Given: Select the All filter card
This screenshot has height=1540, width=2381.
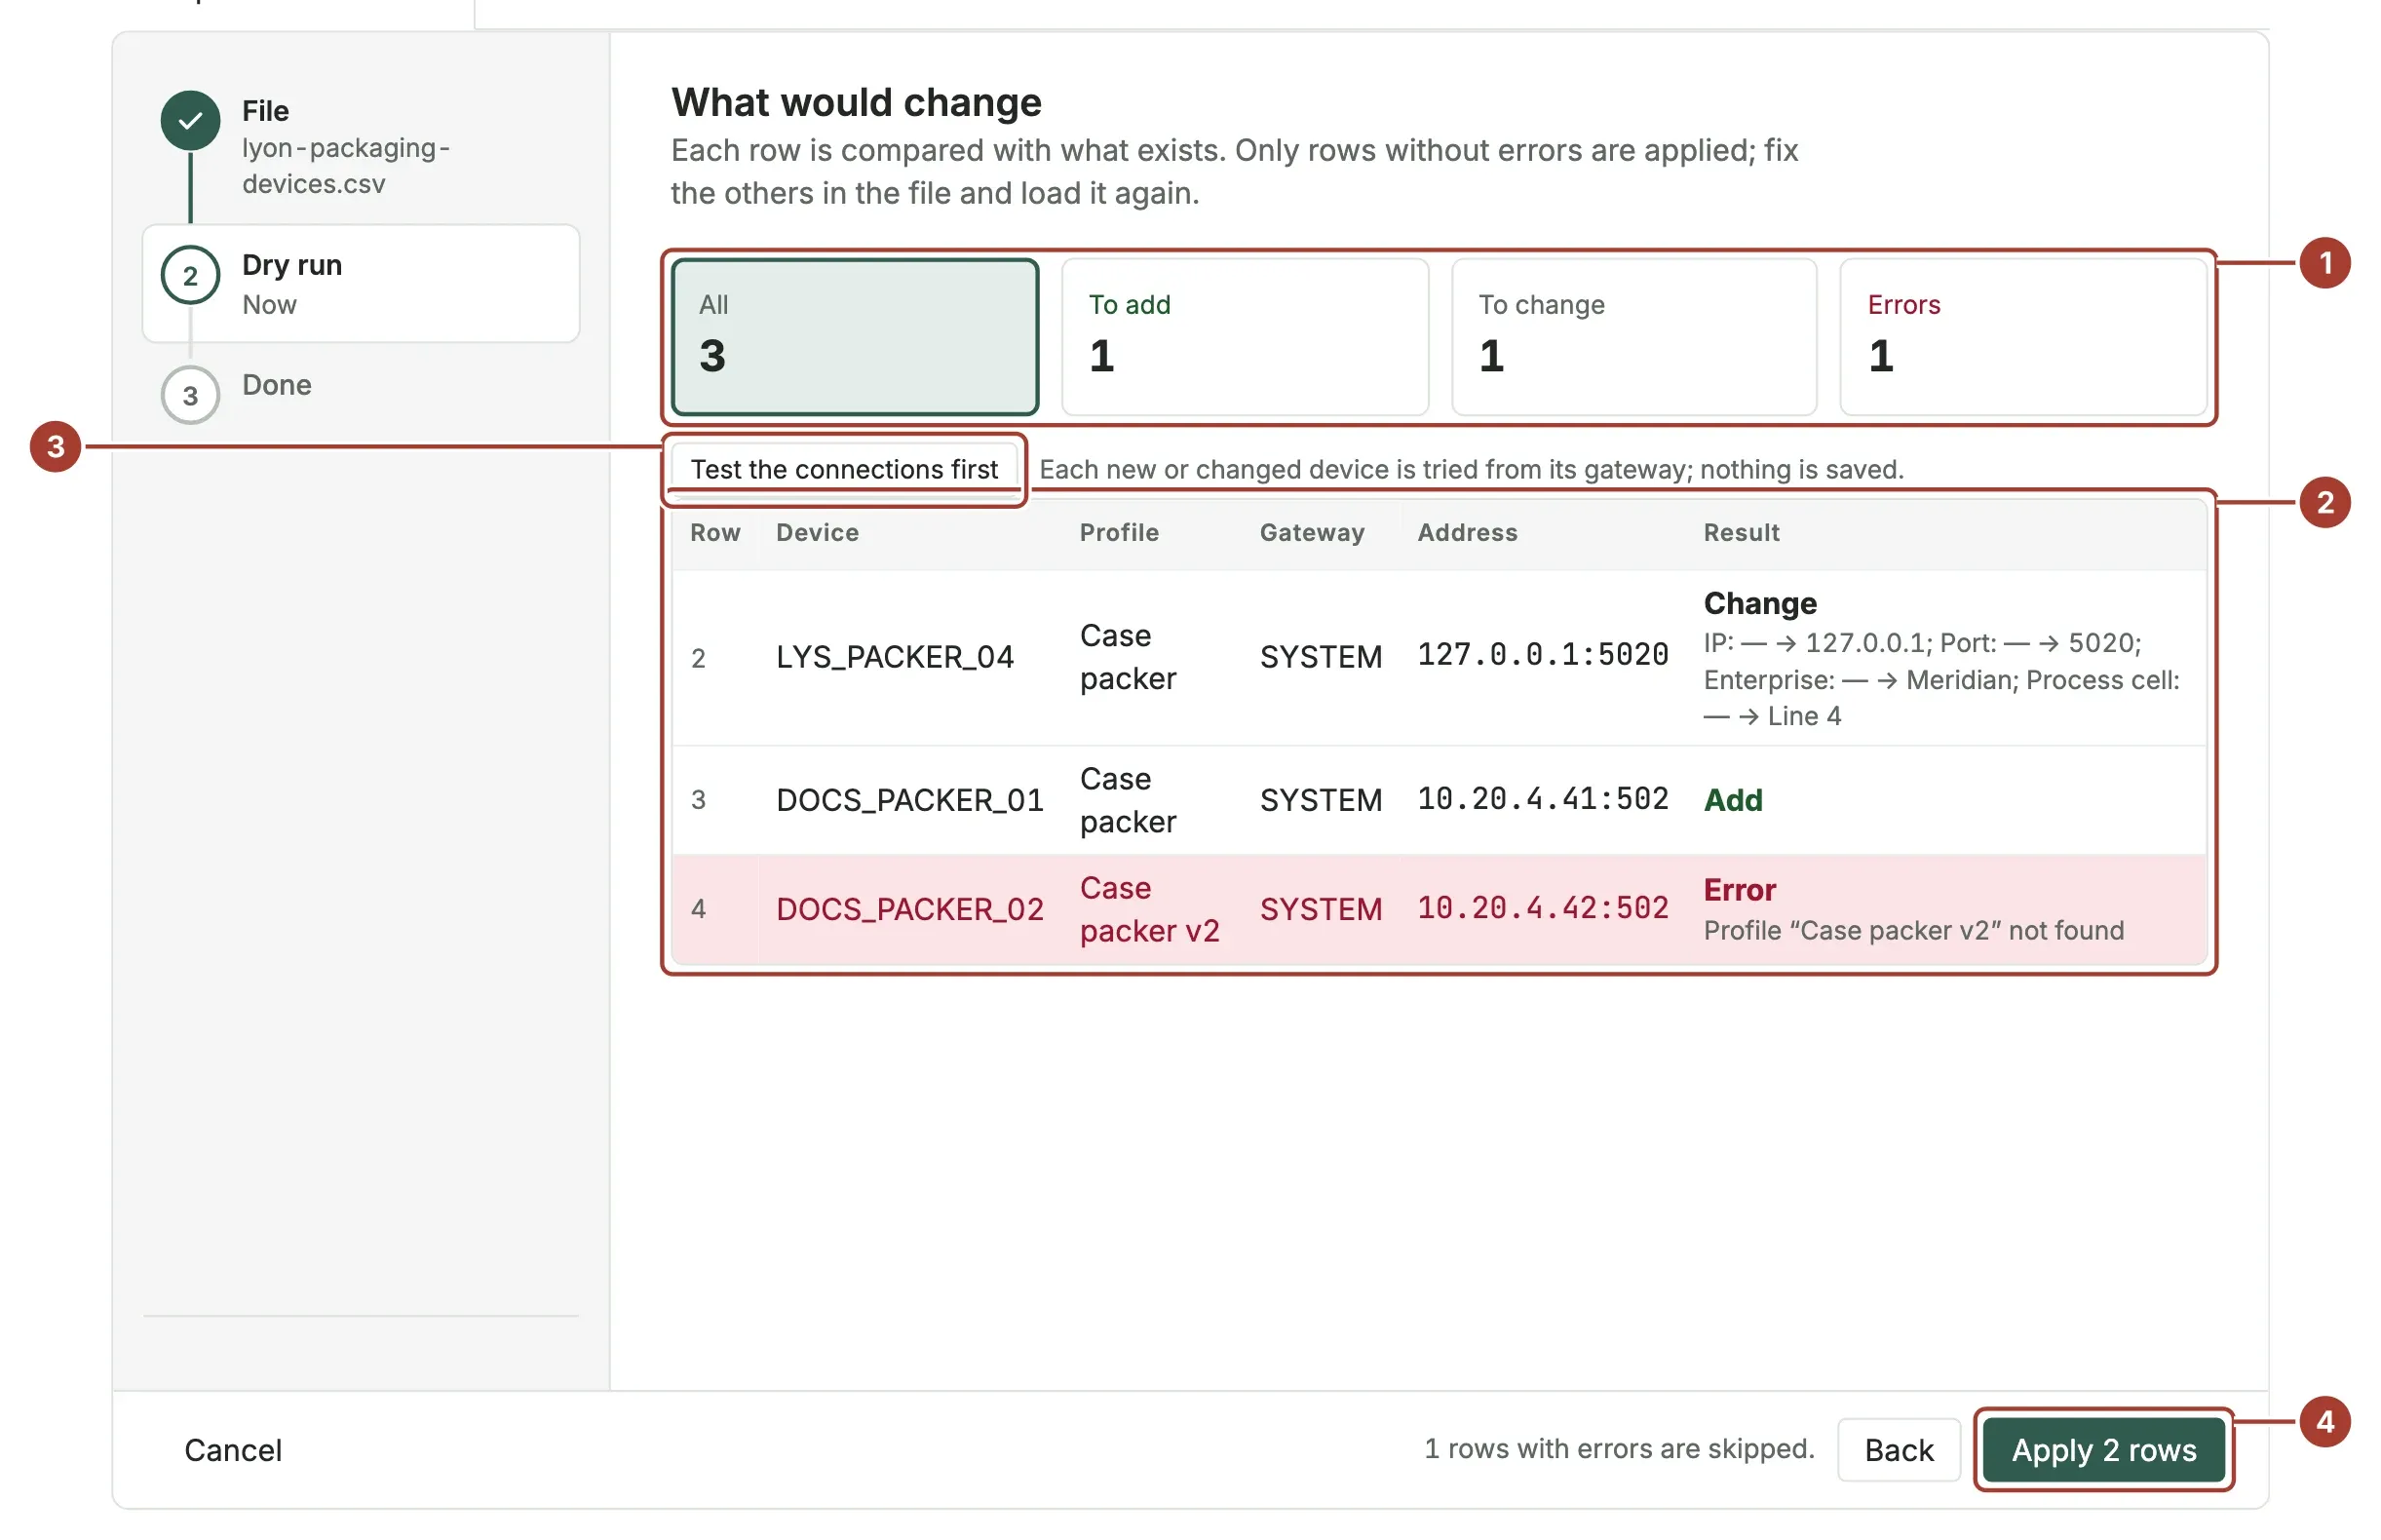Looking at the screenshot, I should click(x=854, y=337).
